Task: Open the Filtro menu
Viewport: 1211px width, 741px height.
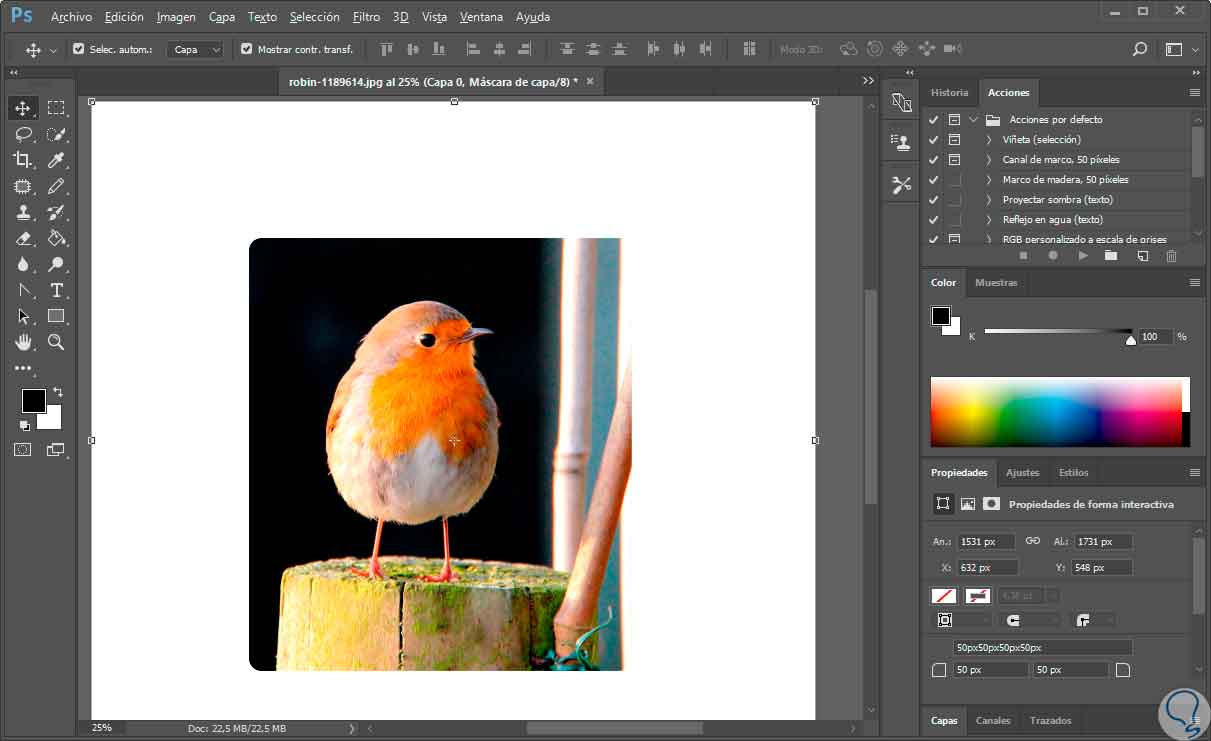Action: coord(366,17)
